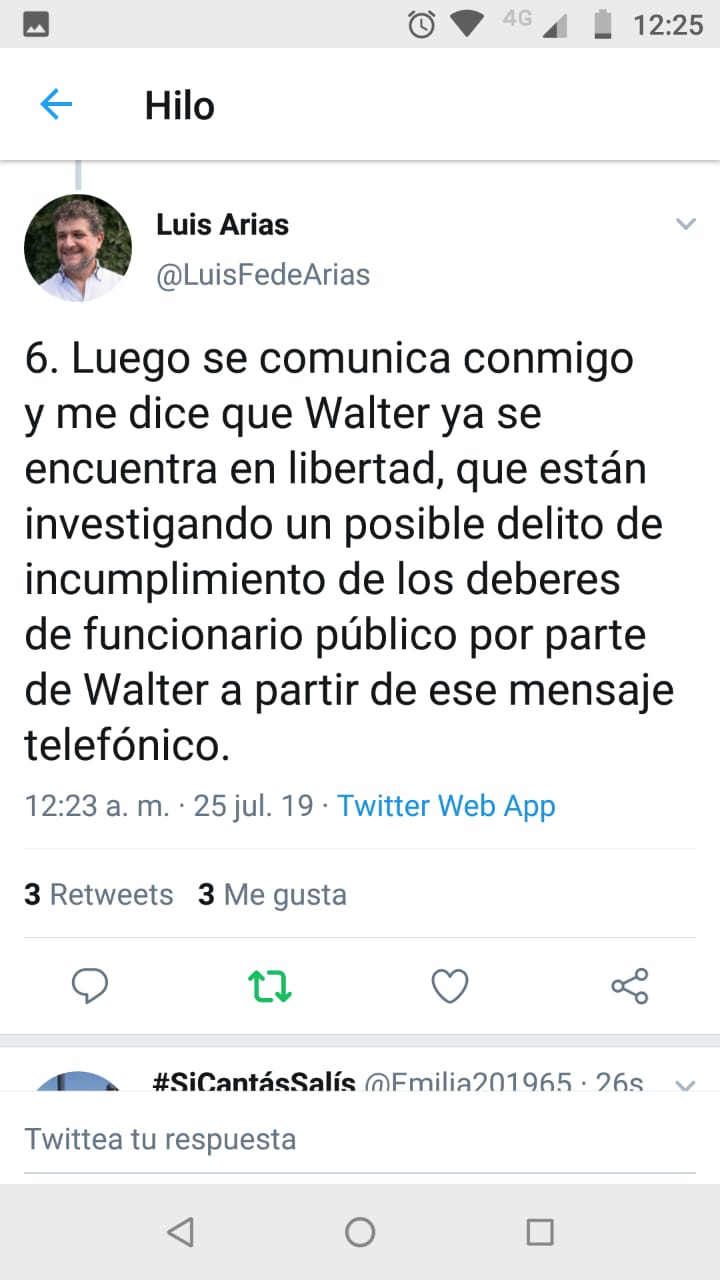The image size is (720, 1280).
Task: Open the @LuisFedeArias handle
Action: 263,274
